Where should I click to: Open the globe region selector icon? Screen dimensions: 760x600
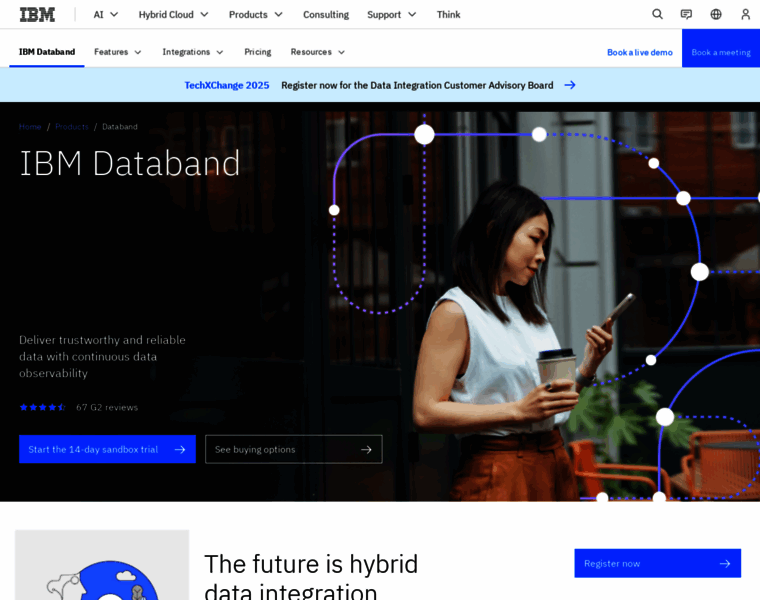click(716, 15)
